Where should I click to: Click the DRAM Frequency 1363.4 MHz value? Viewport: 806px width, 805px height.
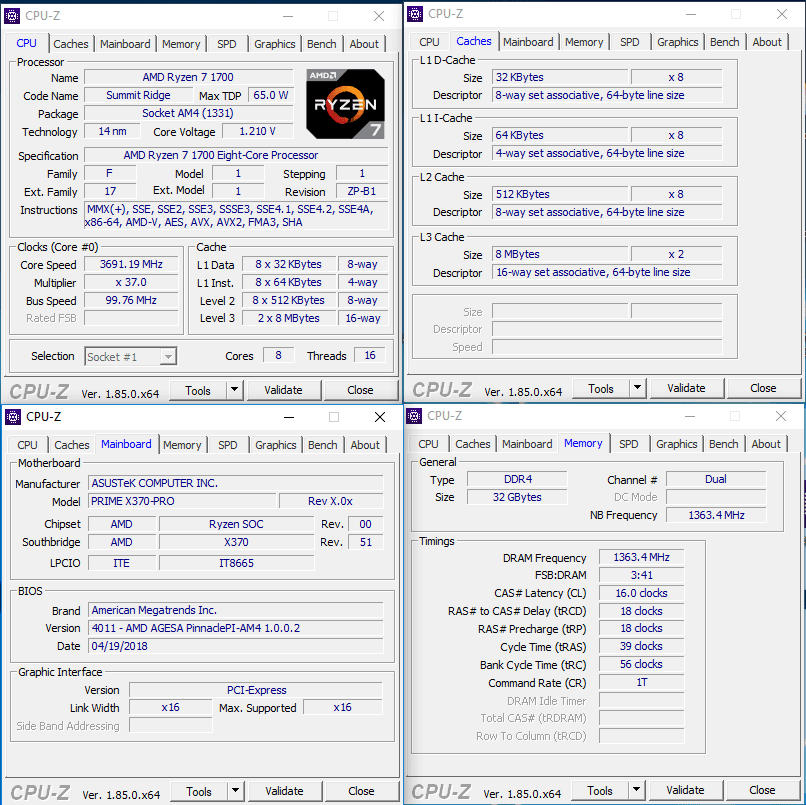click(642, 557)
